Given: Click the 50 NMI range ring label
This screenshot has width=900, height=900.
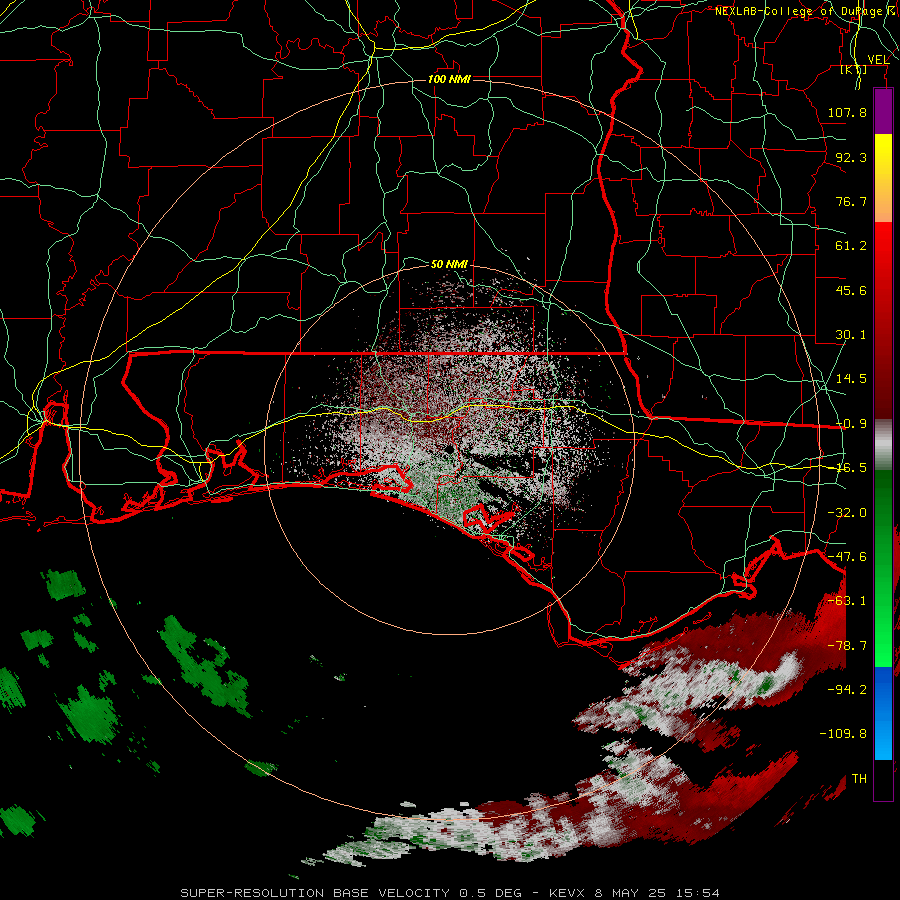Looking at the screenshot, I should [x=449, y=264].
